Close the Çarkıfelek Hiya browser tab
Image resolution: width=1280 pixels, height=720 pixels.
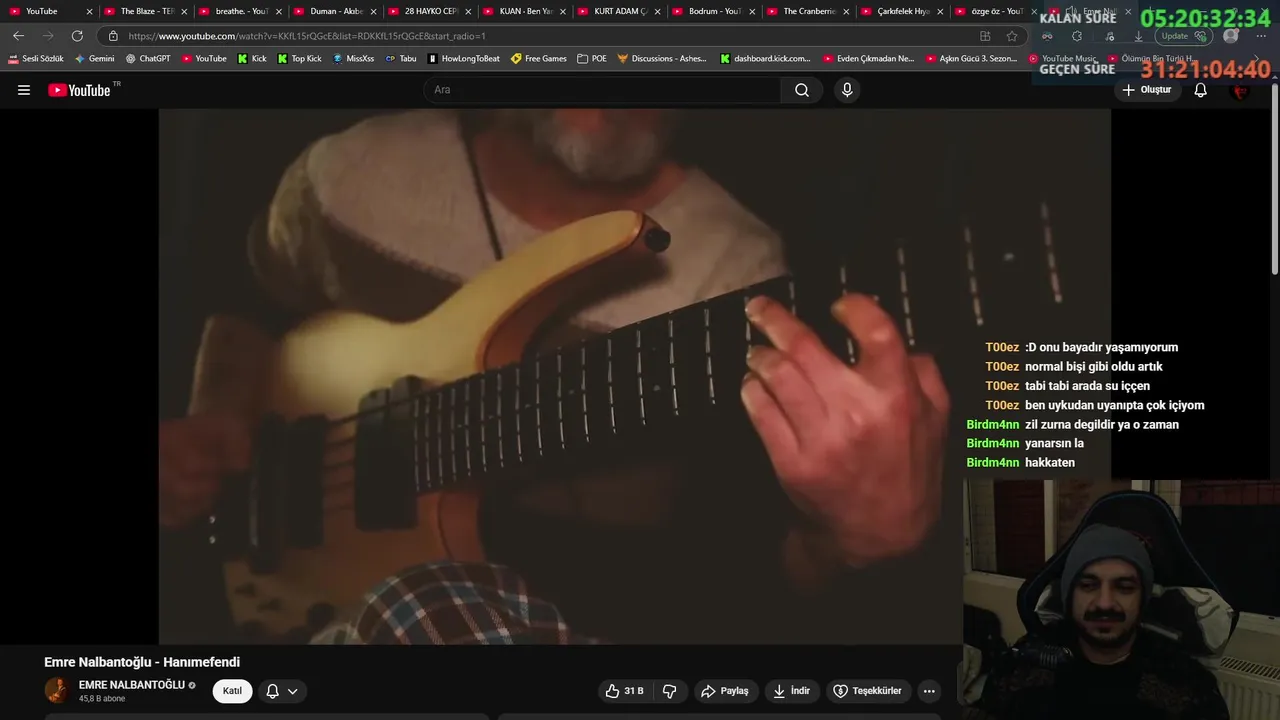coord(940,11)
